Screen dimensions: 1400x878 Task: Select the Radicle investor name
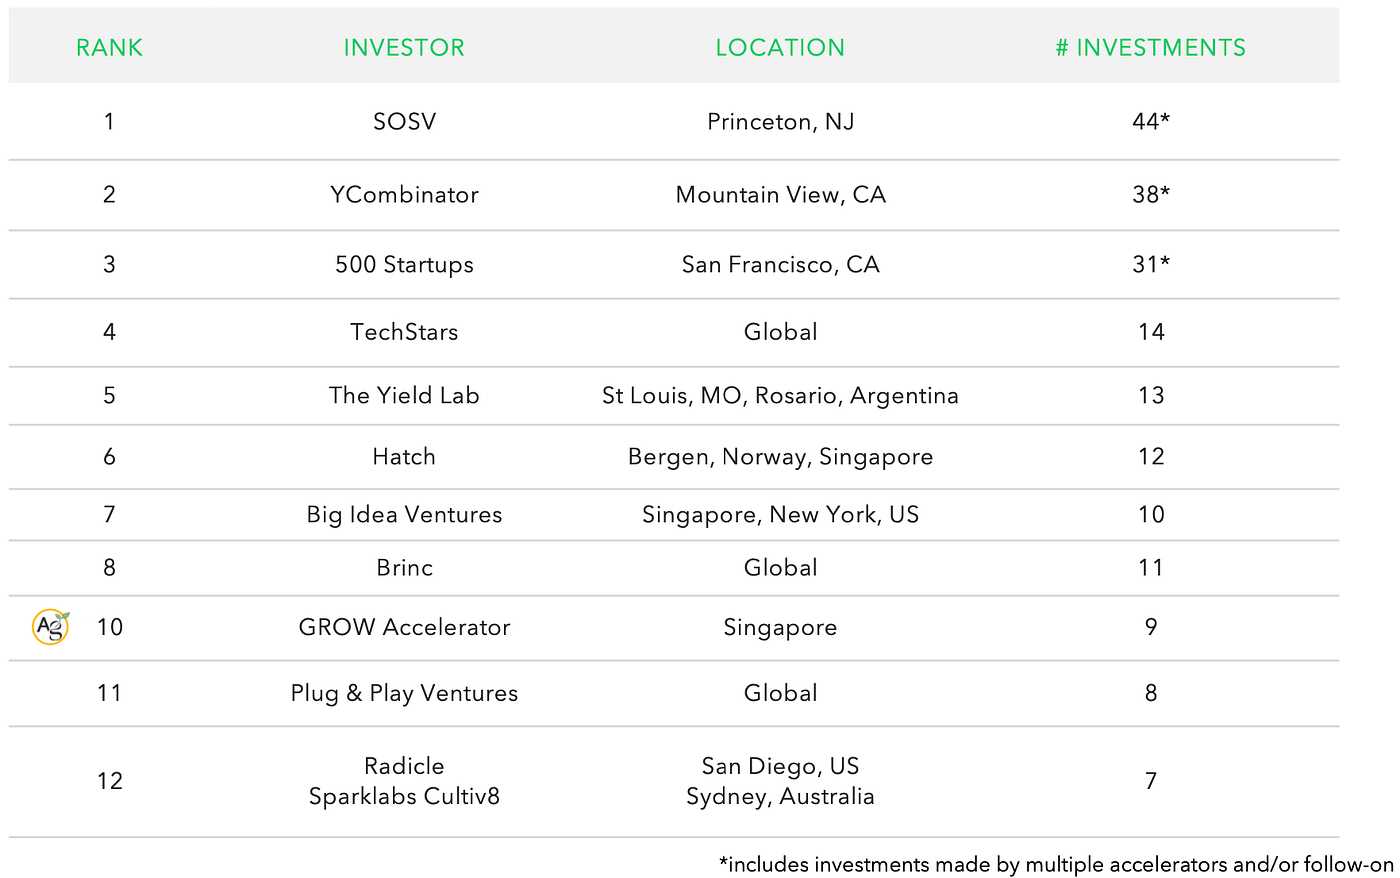tap(404, 766)
